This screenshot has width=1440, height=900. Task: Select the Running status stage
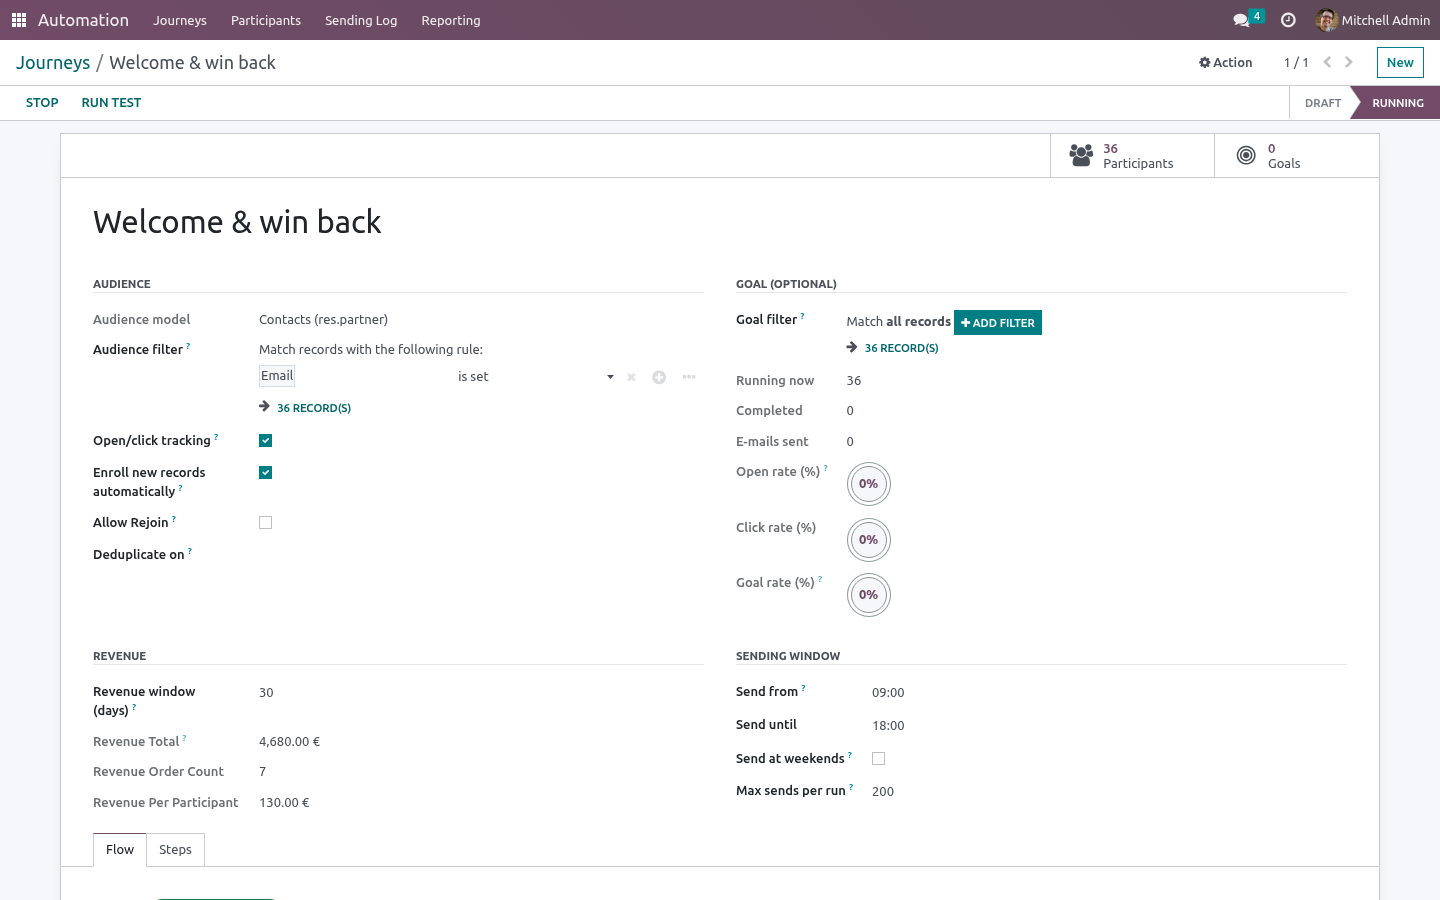tap(1397, 103)
